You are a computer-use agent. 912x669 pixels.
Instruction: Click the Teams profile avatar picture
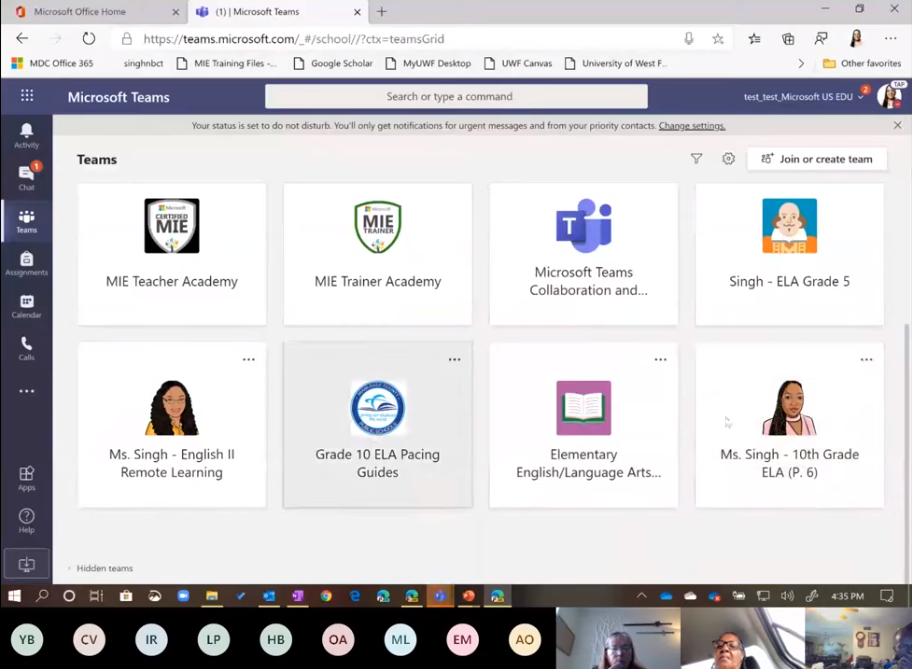click(889, 96)
